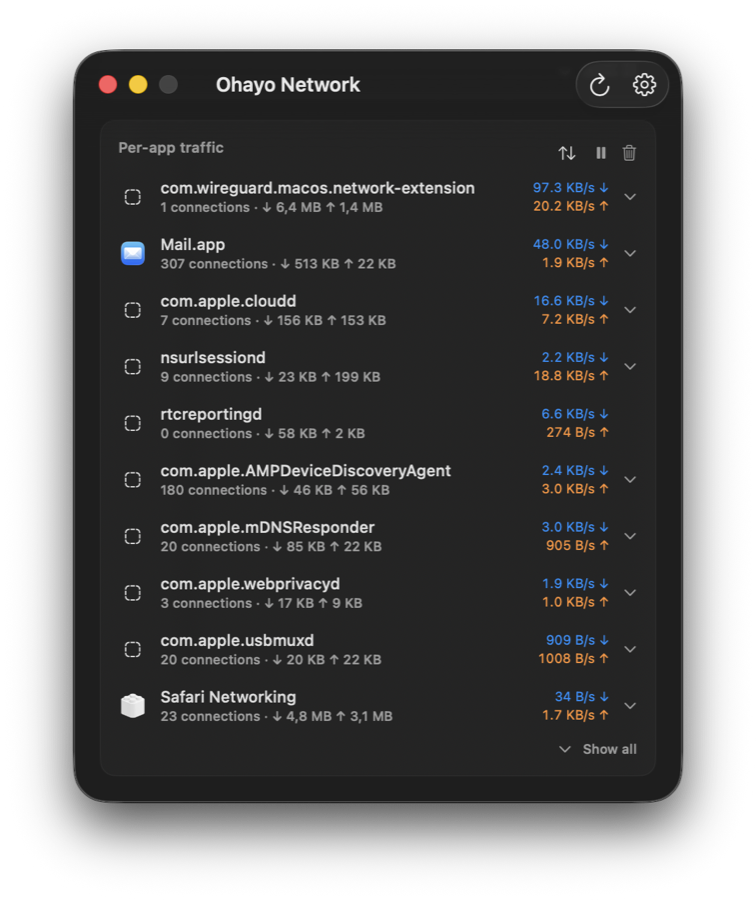Image resolution: width=756 pixels, height=900 pixels.
Task: Click placeholder icon beside com.apple.AMPDeviceDiscoveryAgent
Action: [133, 479]
